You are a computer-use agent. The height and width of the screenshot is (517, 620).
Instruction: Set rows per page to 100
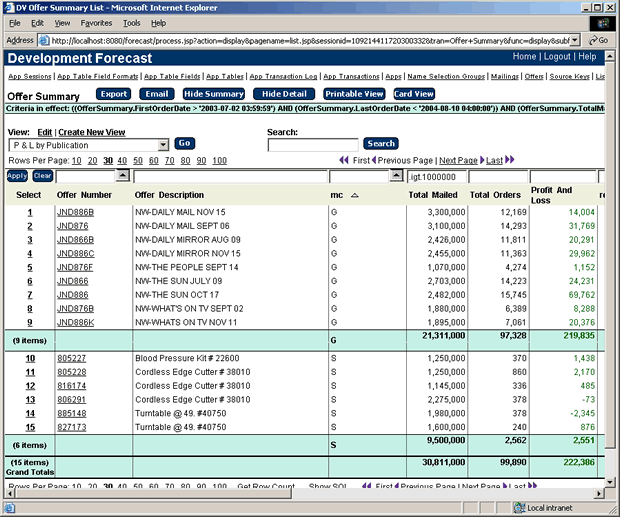point(219,161)
